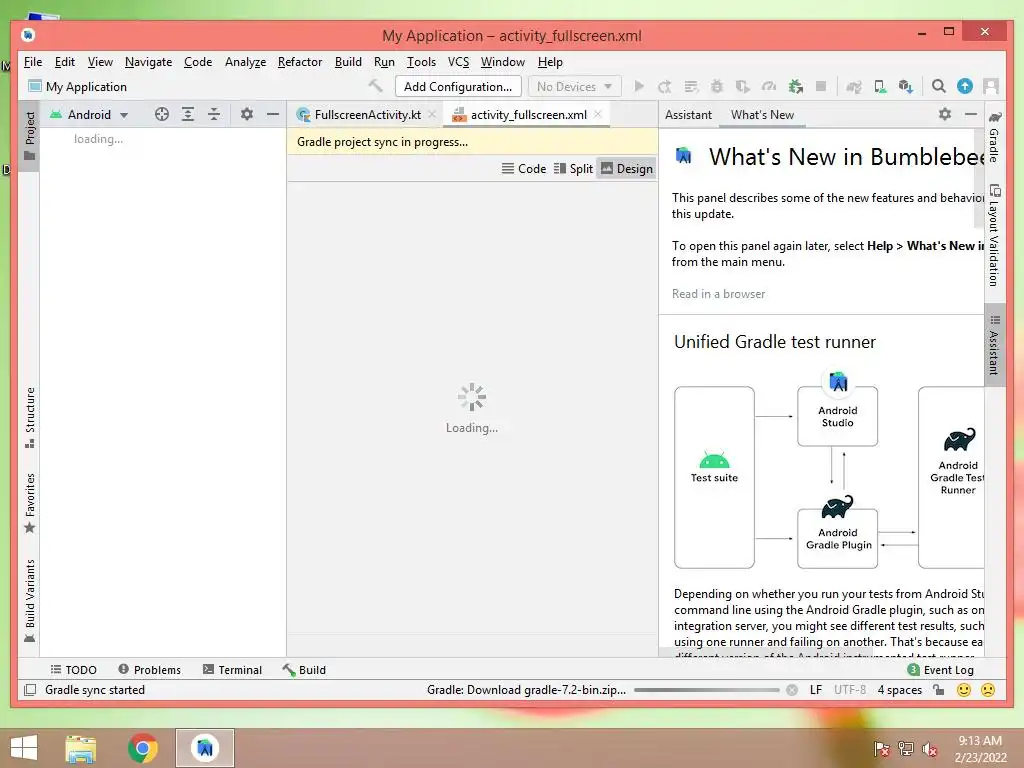Open the SDK Manager download icon
Viewport: 1024px width, 768px height.
pyautogui.click(x=906, y=86)
